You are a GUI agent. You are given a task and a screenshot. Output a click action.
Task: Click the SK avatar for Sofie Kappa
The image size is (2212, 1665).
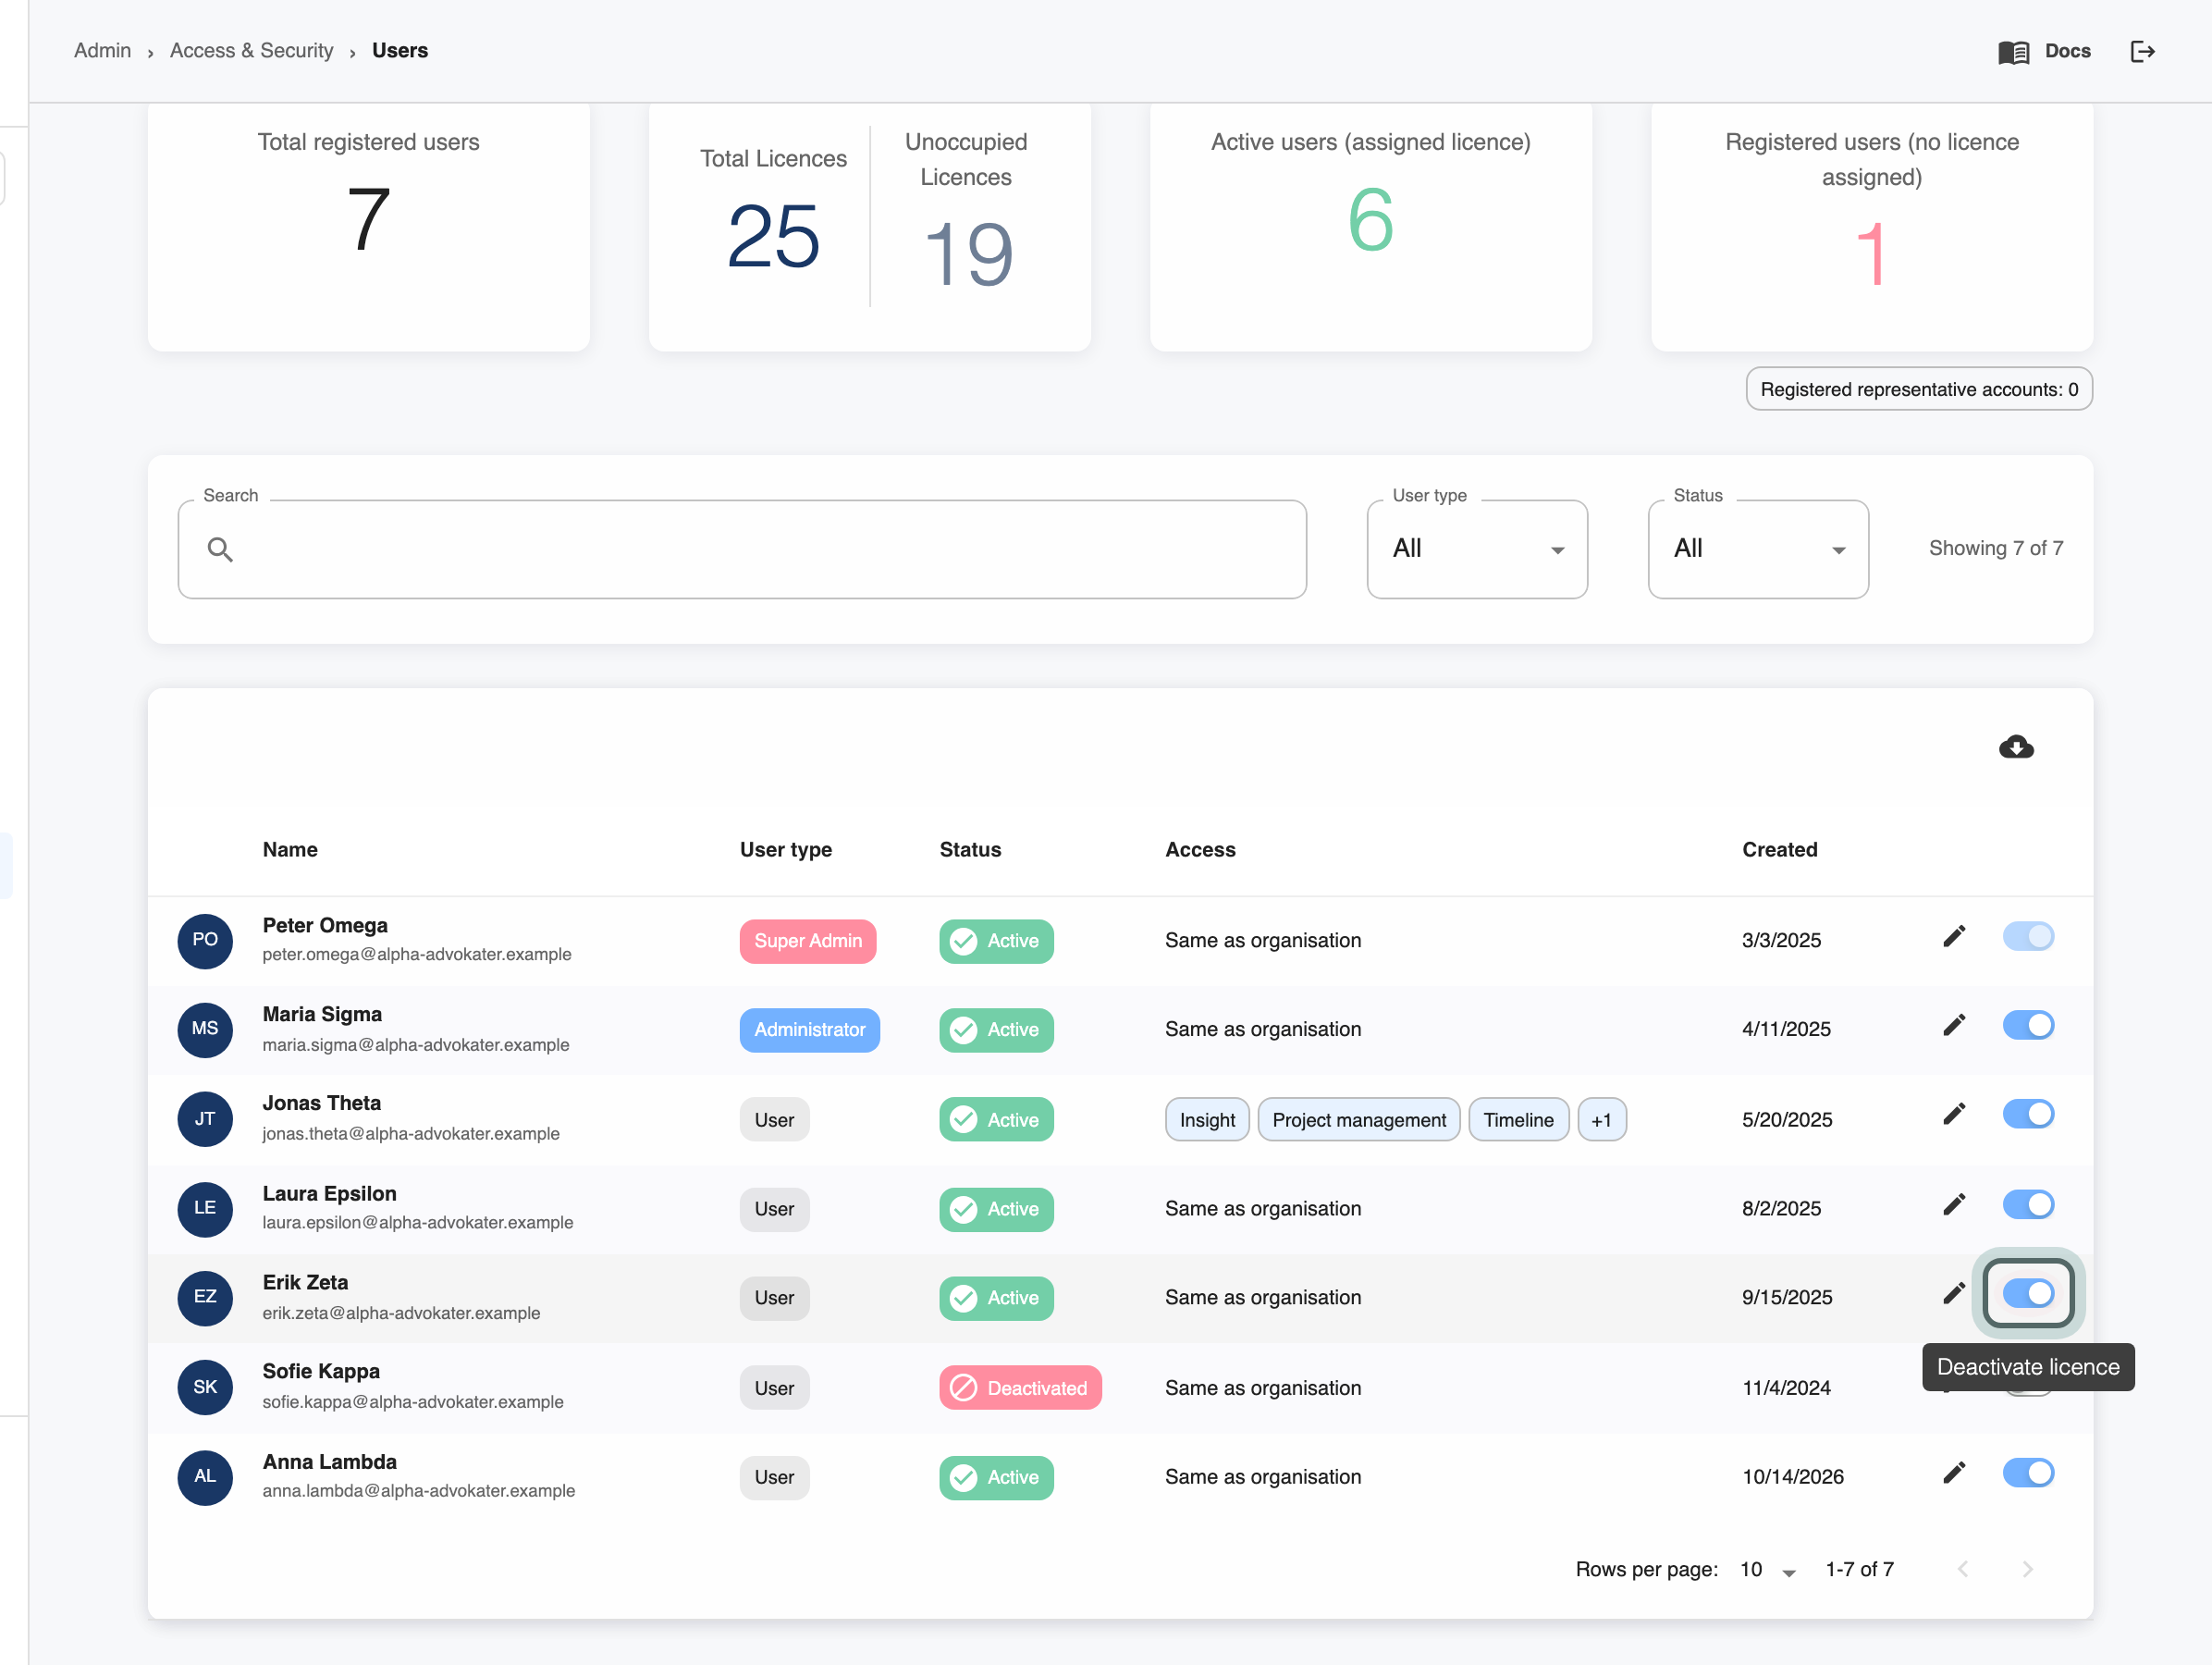(x=205, y=1387)
